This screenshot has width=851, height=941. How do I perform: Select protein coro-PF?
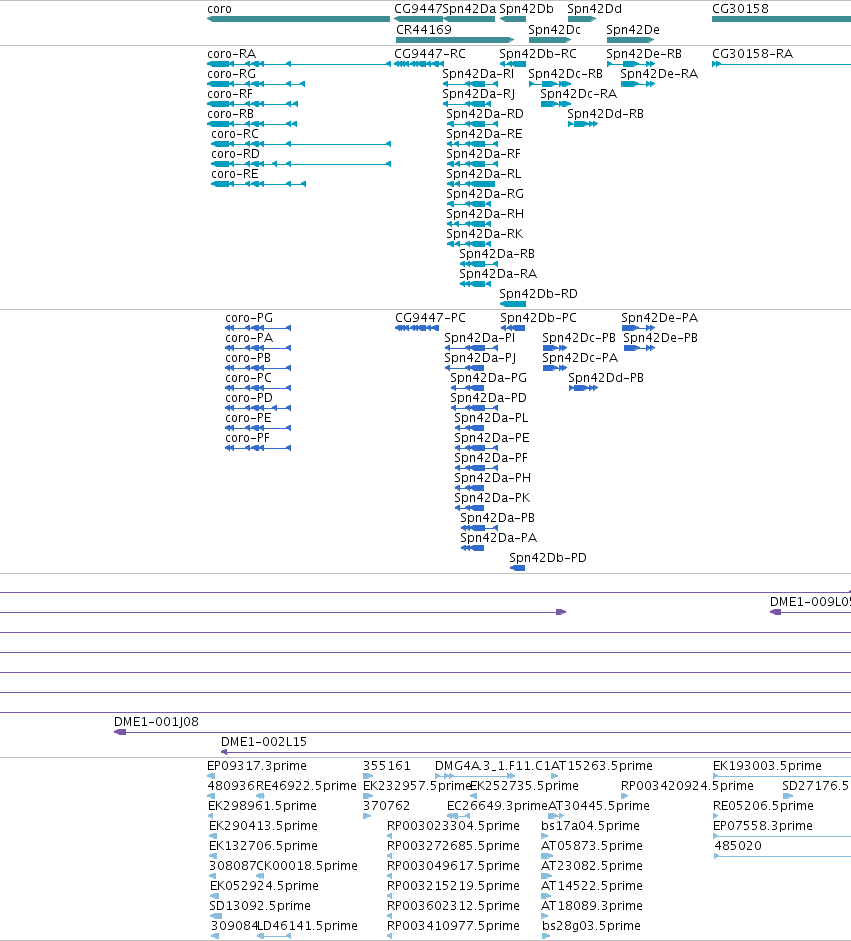coord(247,438)
